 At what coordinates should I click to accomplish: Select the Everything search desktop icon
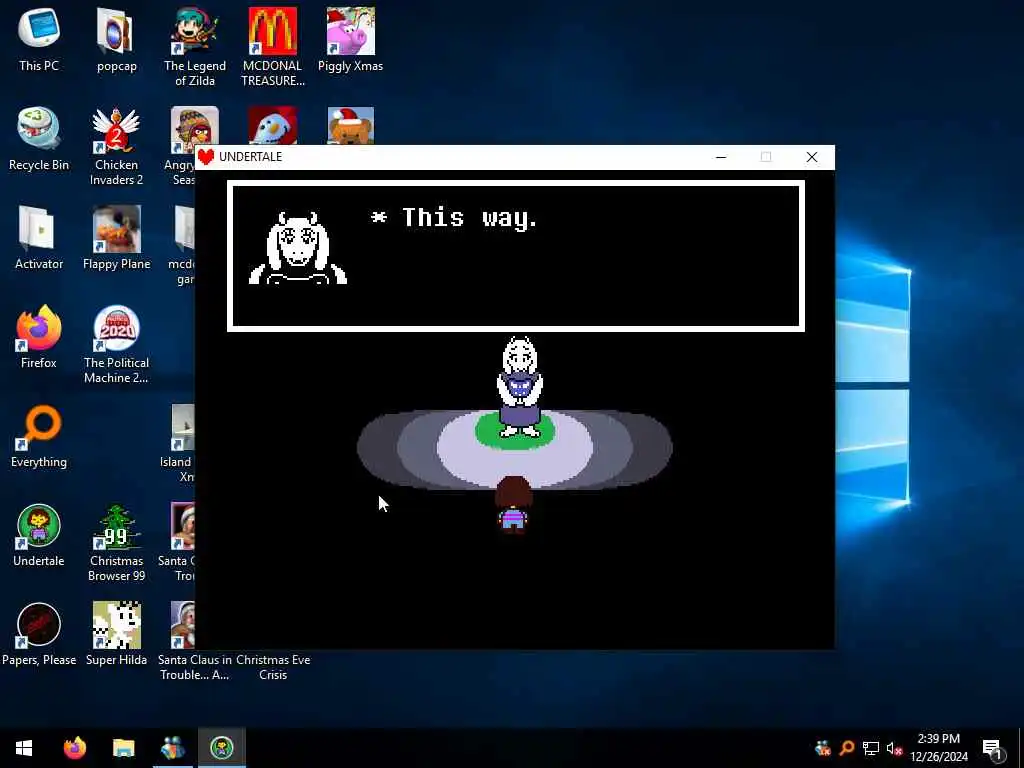pyautogui.click(x=39, y=436)
